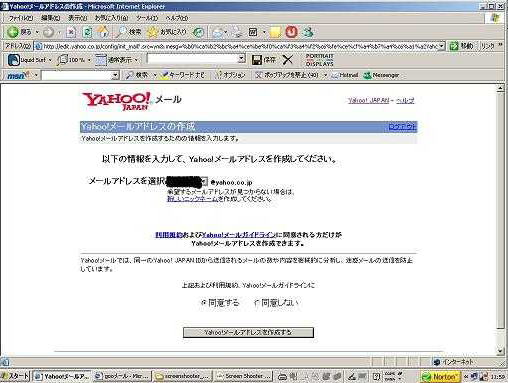Screen dimensions: 508x383
Task: Expand the email address selection dropdown
Action: click(204, 182)
